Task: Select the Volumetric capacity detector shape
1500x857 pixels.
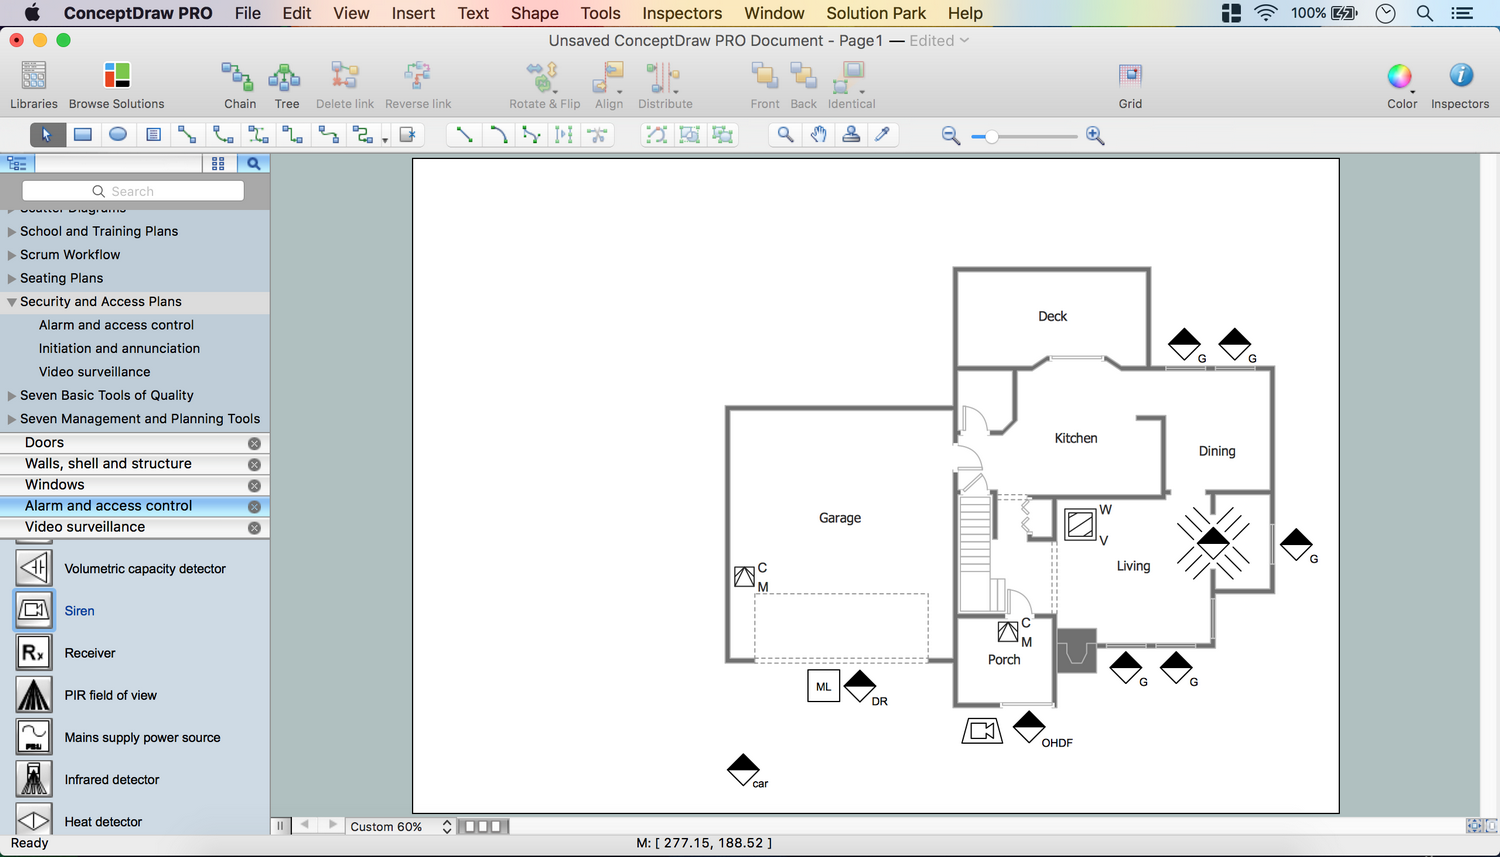Action: (x=34, y=568)
